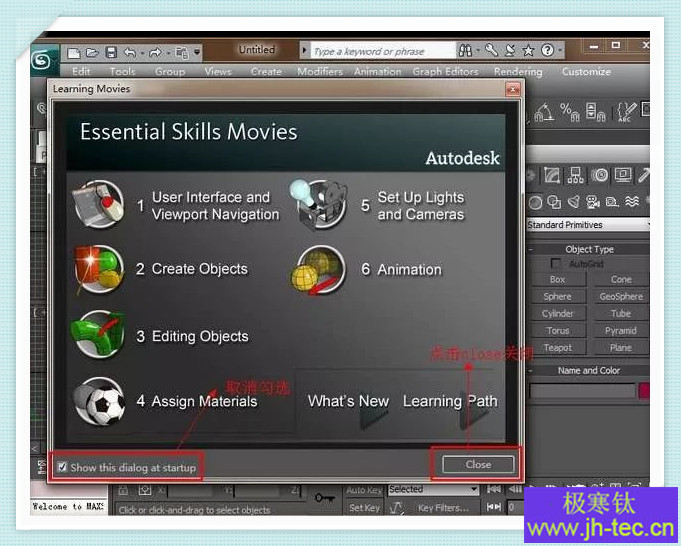
Task: Open the Tools menu
Action: [122, 72]
